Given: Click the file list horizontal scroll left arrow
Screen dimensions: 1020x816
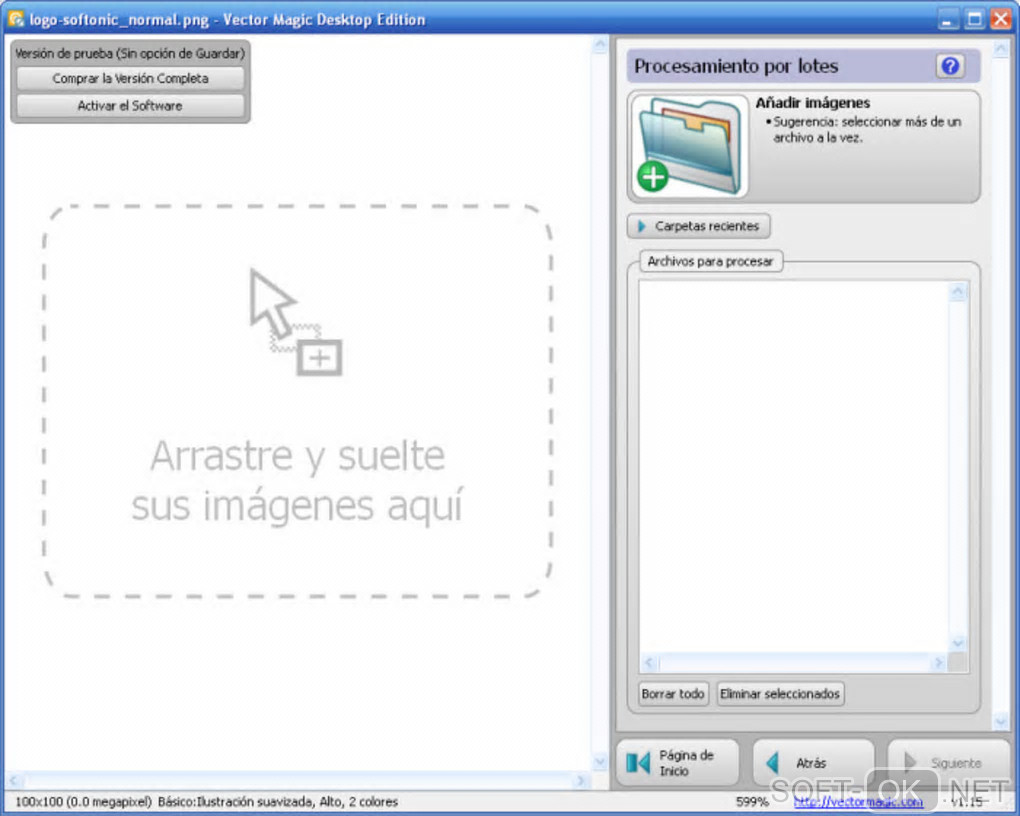Looking at the screenshot, I should coord(649,662).
